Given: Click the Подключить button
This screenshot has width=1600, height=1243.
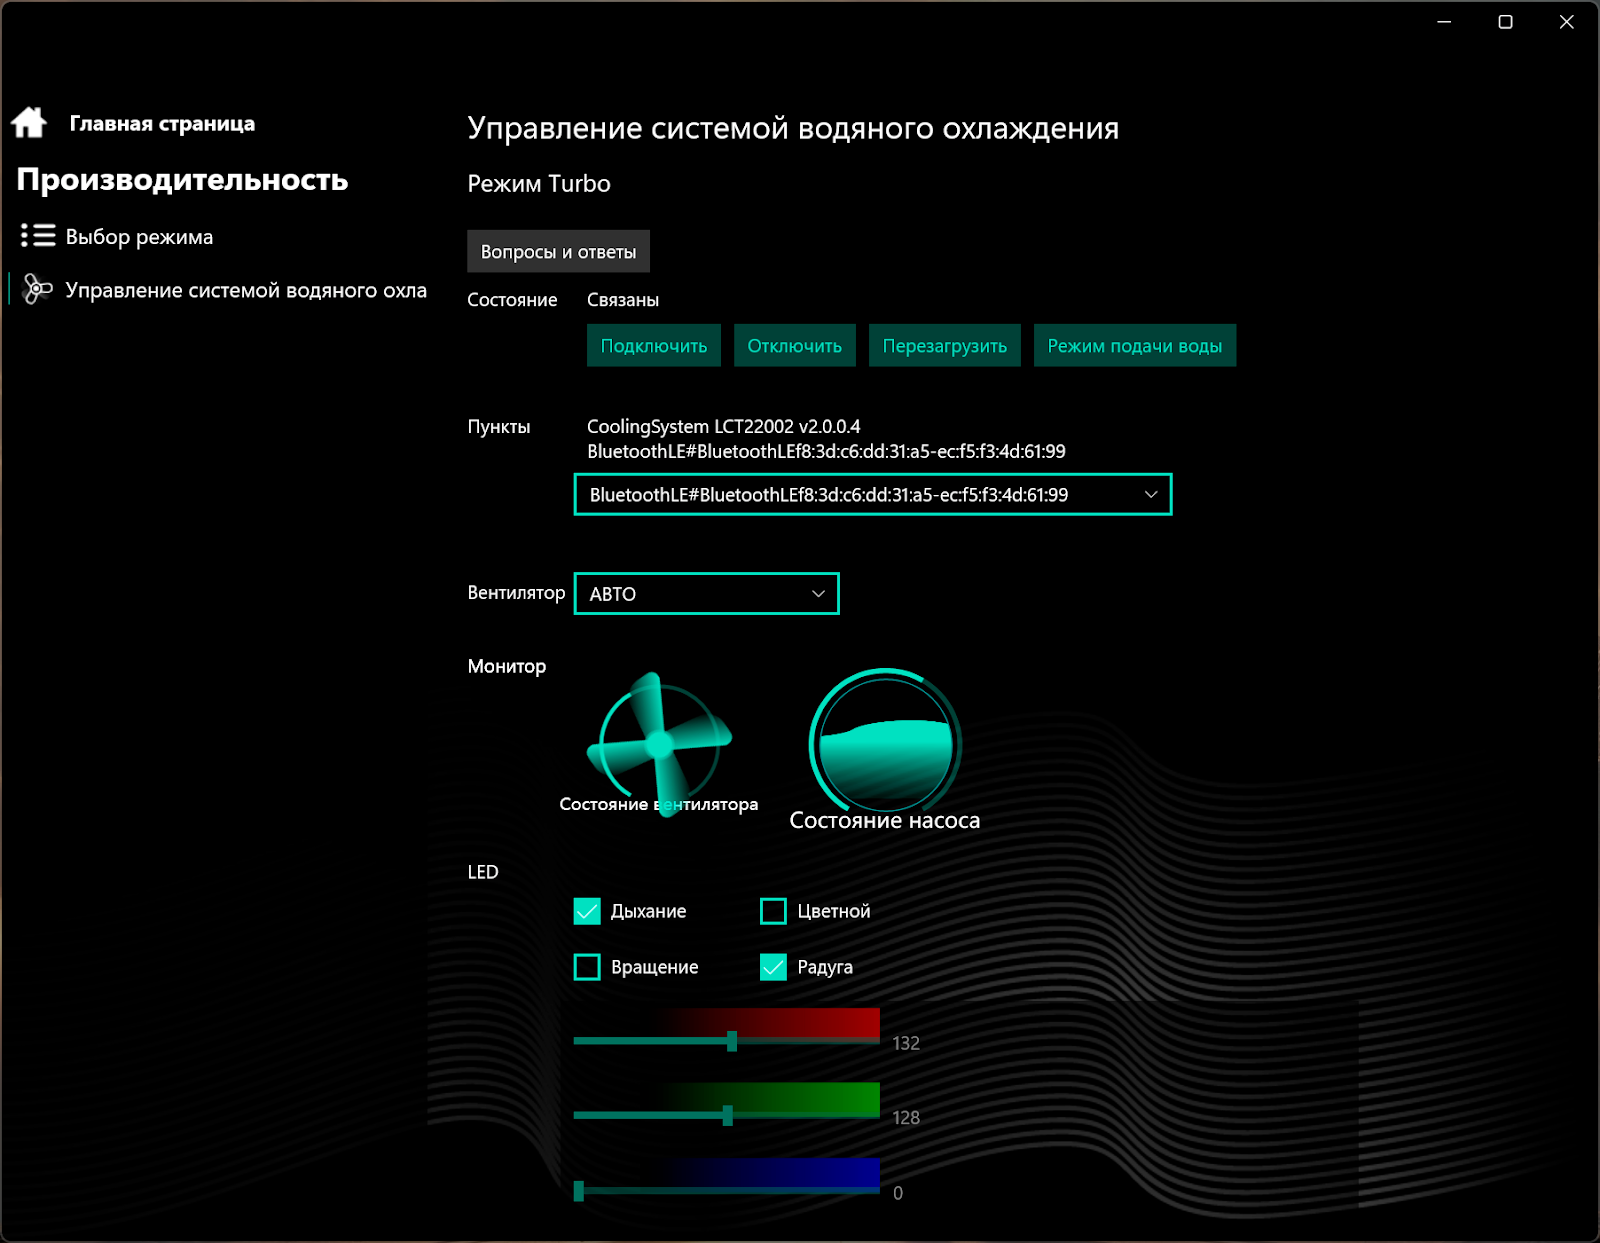Looking at the screenshot, I should 654,346.
